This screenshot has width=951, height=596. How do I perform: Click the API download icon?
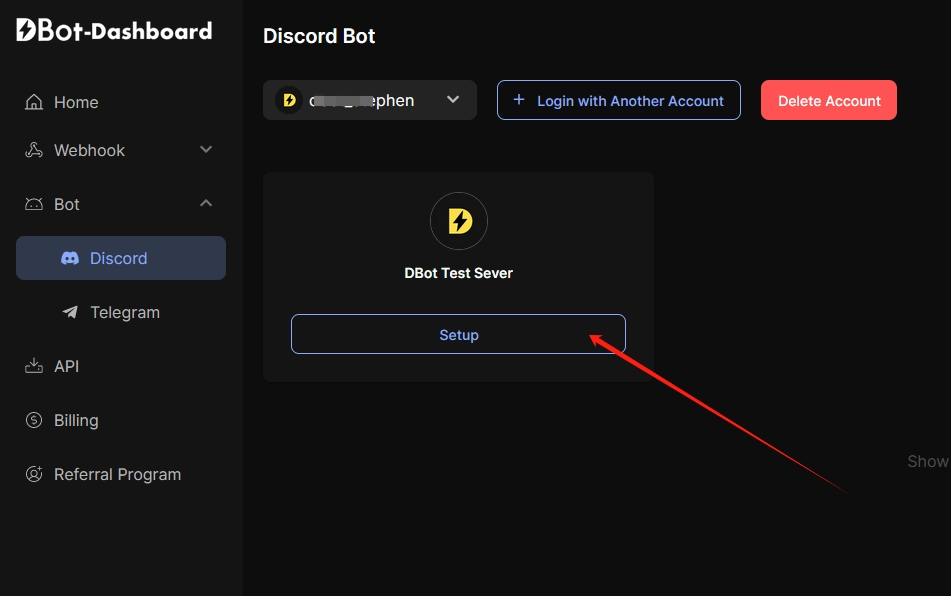[x=34, y=366]
